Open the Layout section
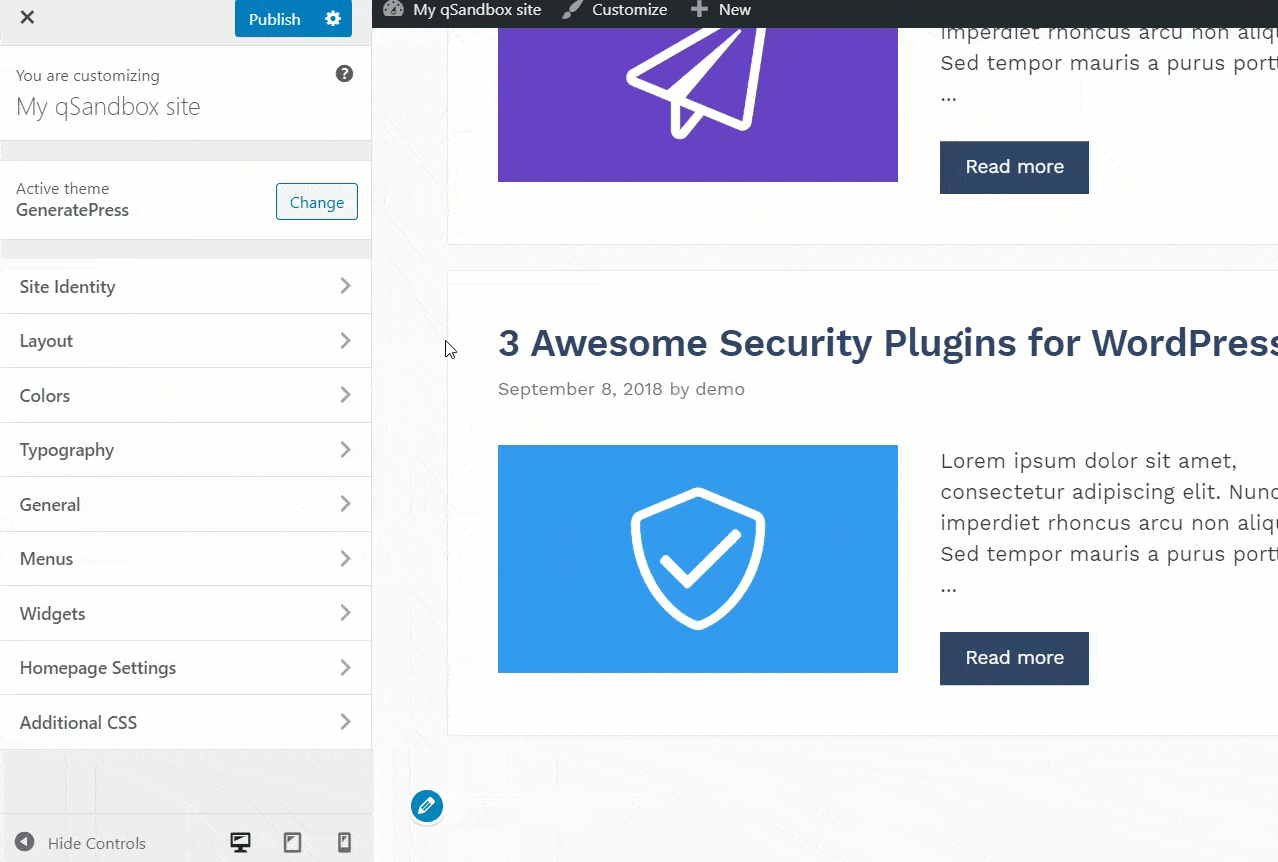The height and width of the screenshot is (862, 1278). 185,341
